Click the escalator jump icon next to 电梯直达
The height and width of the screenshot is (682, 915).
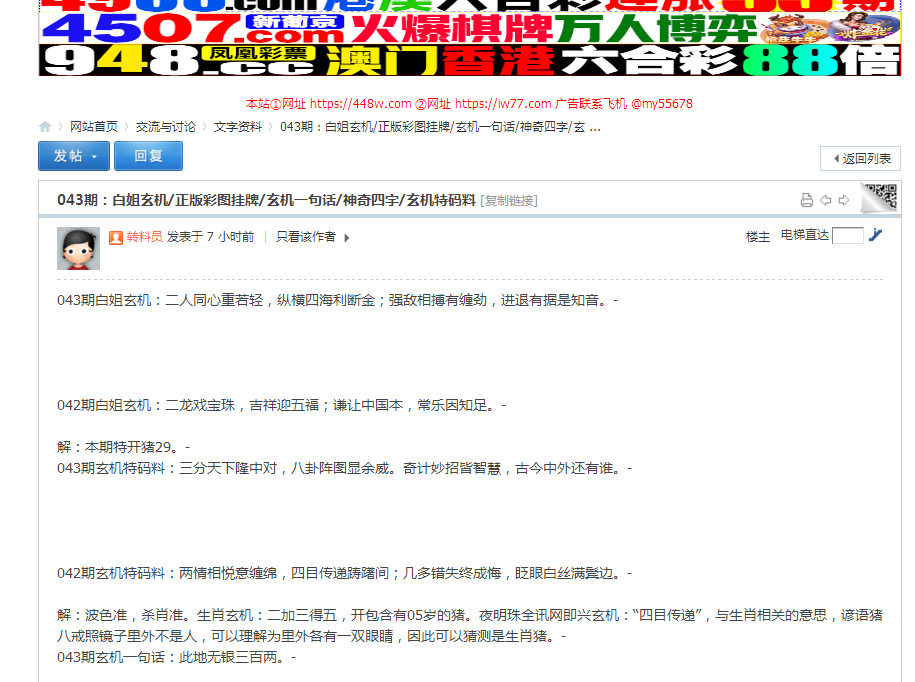(x=876, y=237)
